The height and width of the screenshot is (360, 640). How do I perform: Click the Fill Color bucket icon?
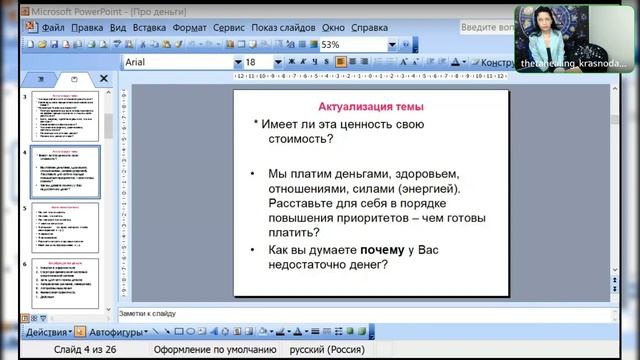click(x=263, y=332)
